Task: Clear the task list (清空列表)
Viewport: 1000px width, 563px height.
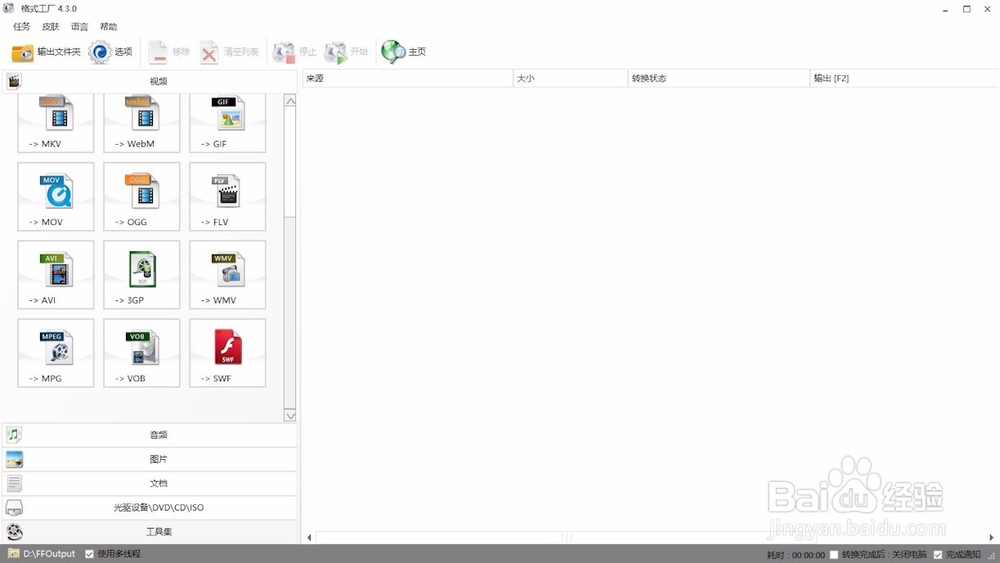Action: click(x=229, y=52)
